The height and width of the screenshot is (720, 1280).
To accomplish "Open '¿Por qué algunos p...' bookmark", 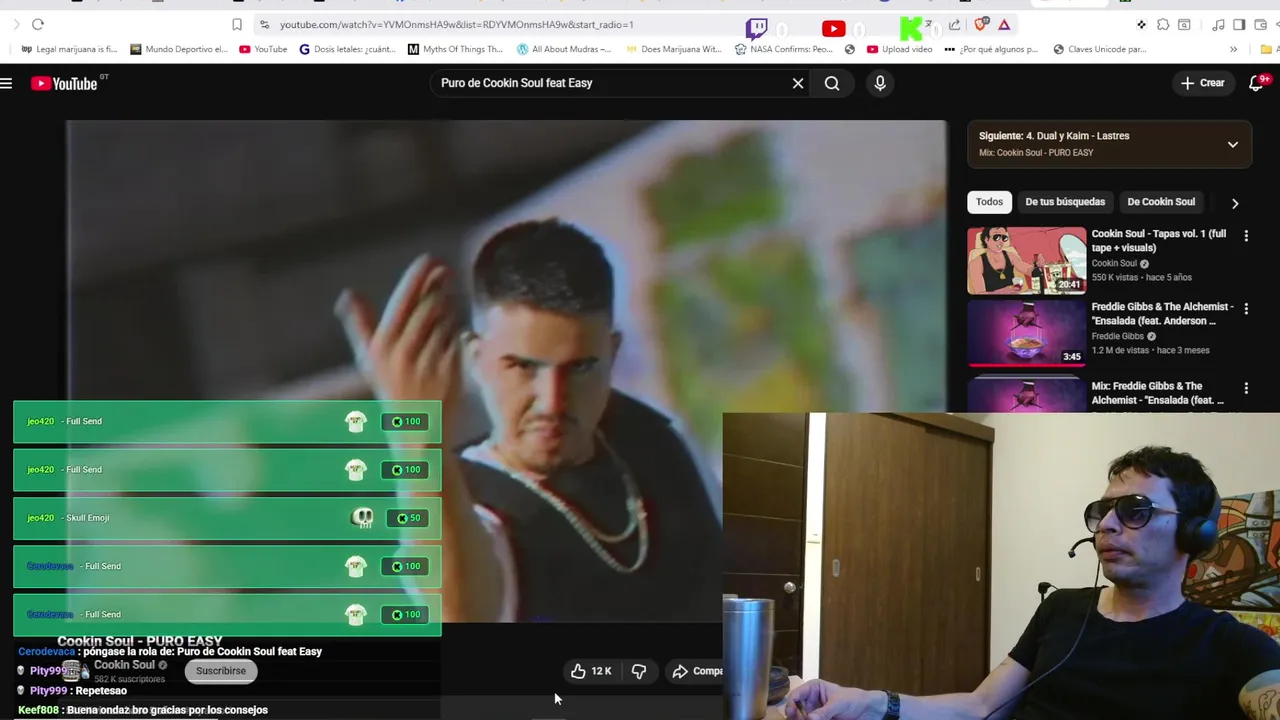I will pos(991,49).
